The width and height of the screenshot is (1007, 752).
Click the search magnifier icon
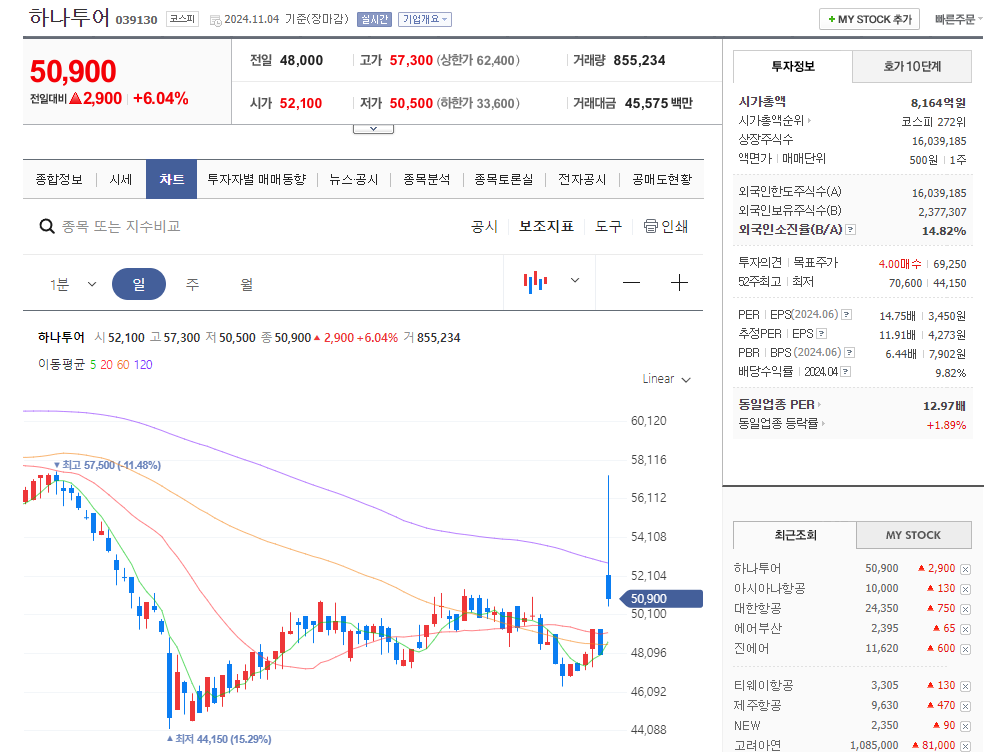pos(46,226)
